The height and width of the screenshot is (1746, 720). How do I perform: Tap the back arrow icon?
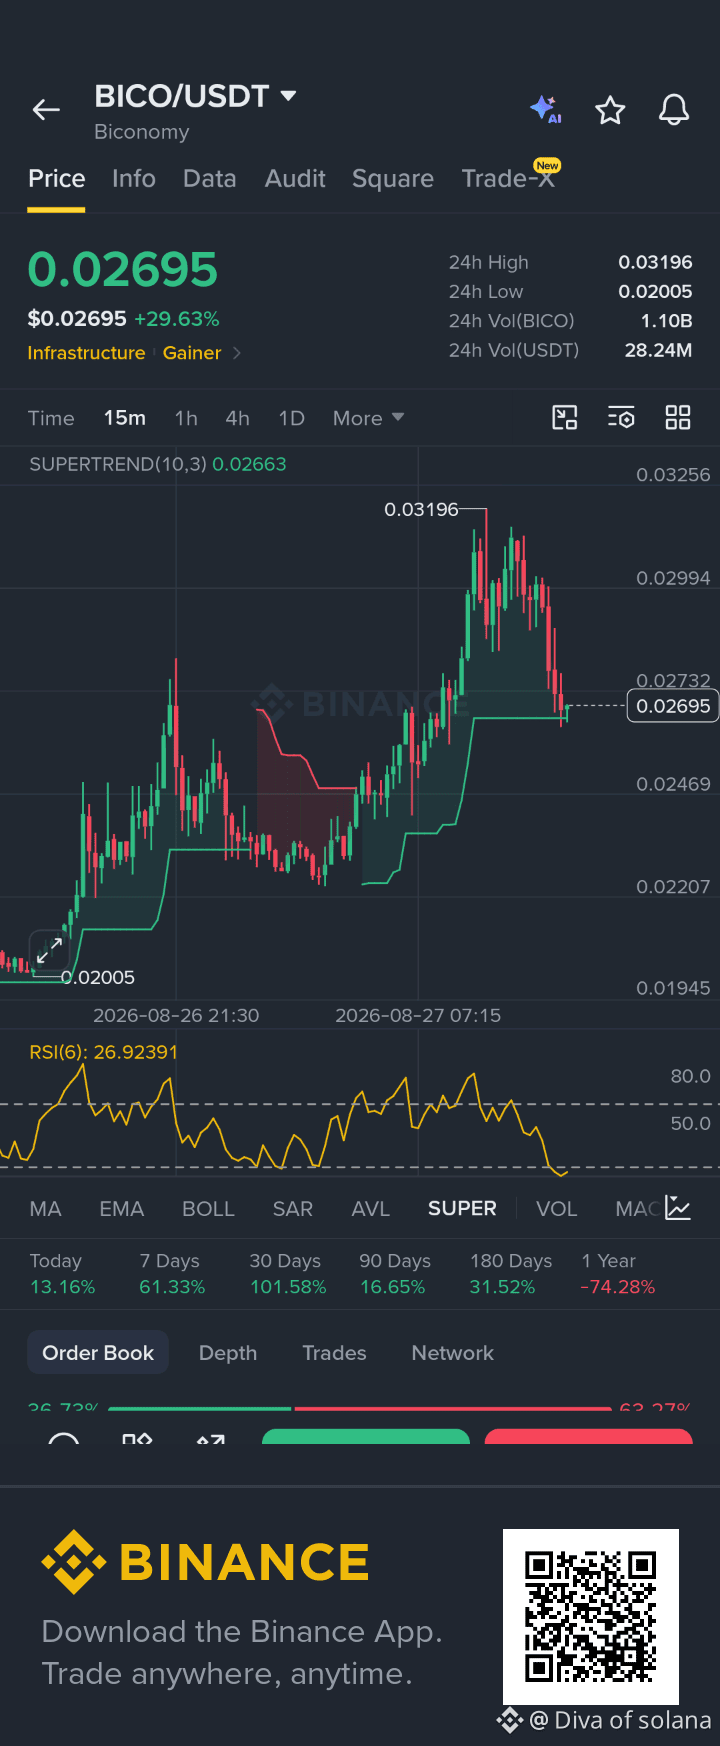(x=46, y=110)
